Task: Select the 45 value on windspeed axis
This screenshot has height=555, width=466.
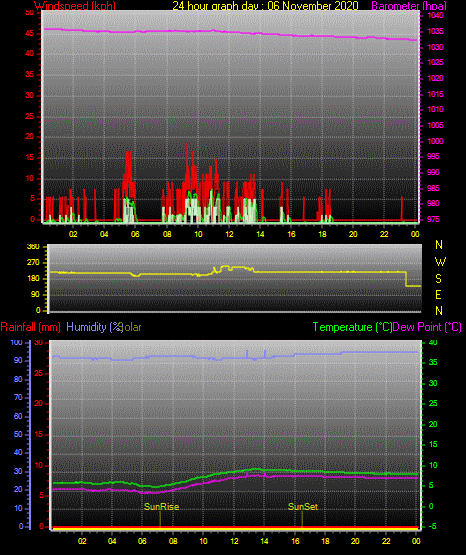Action: (x=30, y=34)
